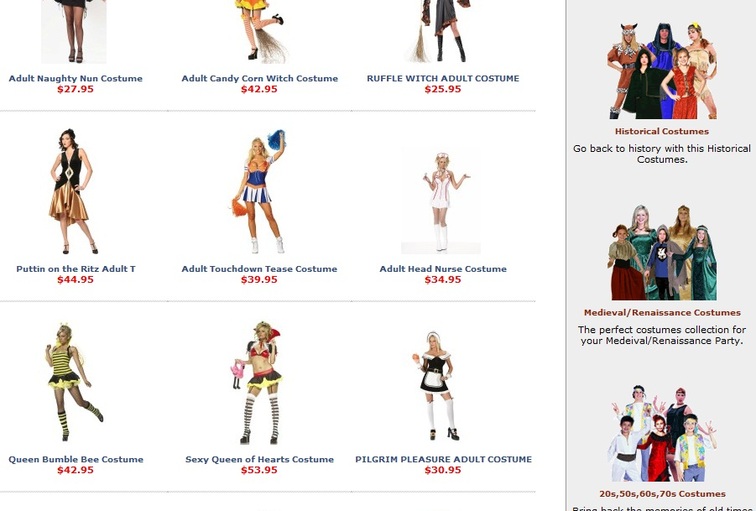Viewport: 756px width, 511px height.
Task: Click the Puttin on the Ritz product image
Action: point(74,191)
